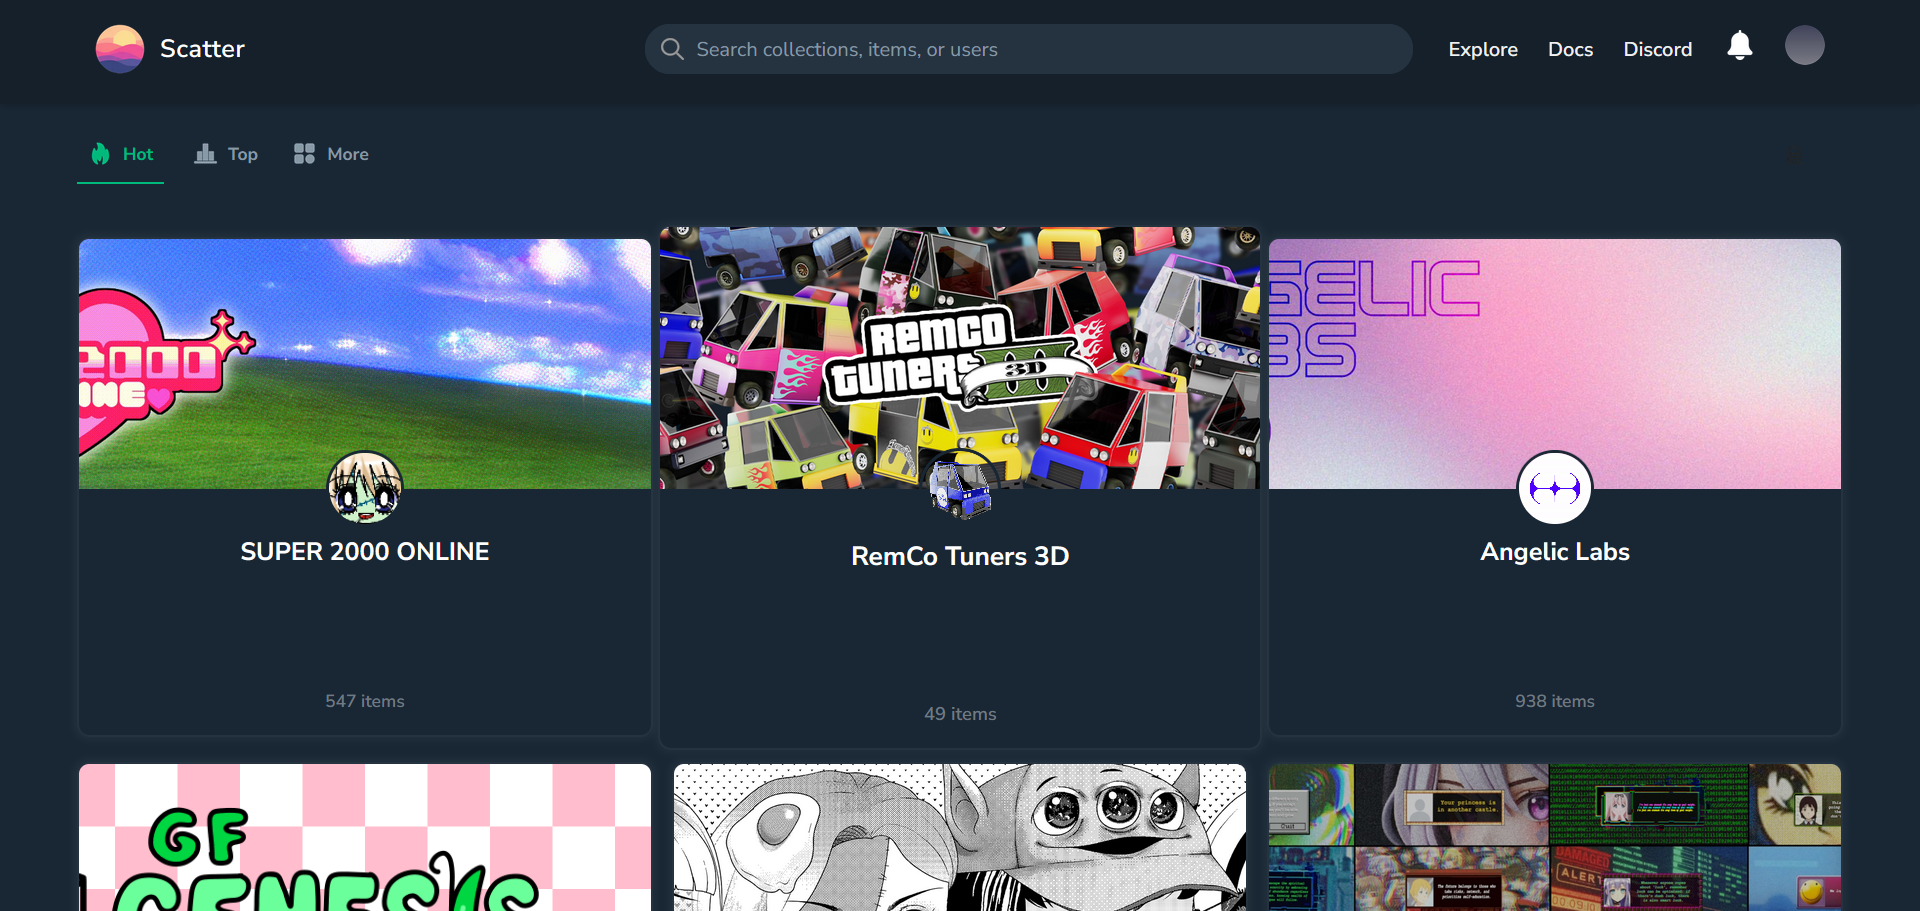Switch to the Top tab
This screenshot has width=1920, height=911.
click(226, 154)
